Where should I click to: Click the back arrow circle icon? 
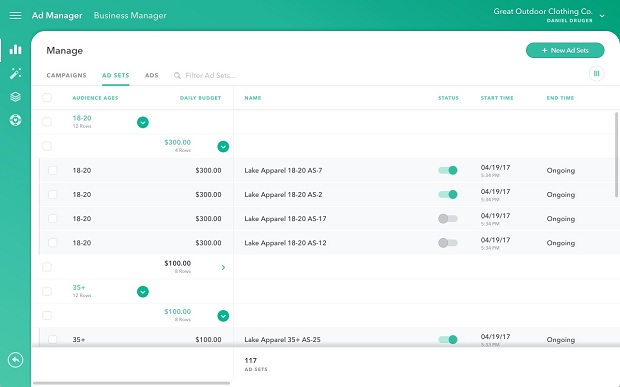coord(15,360)
